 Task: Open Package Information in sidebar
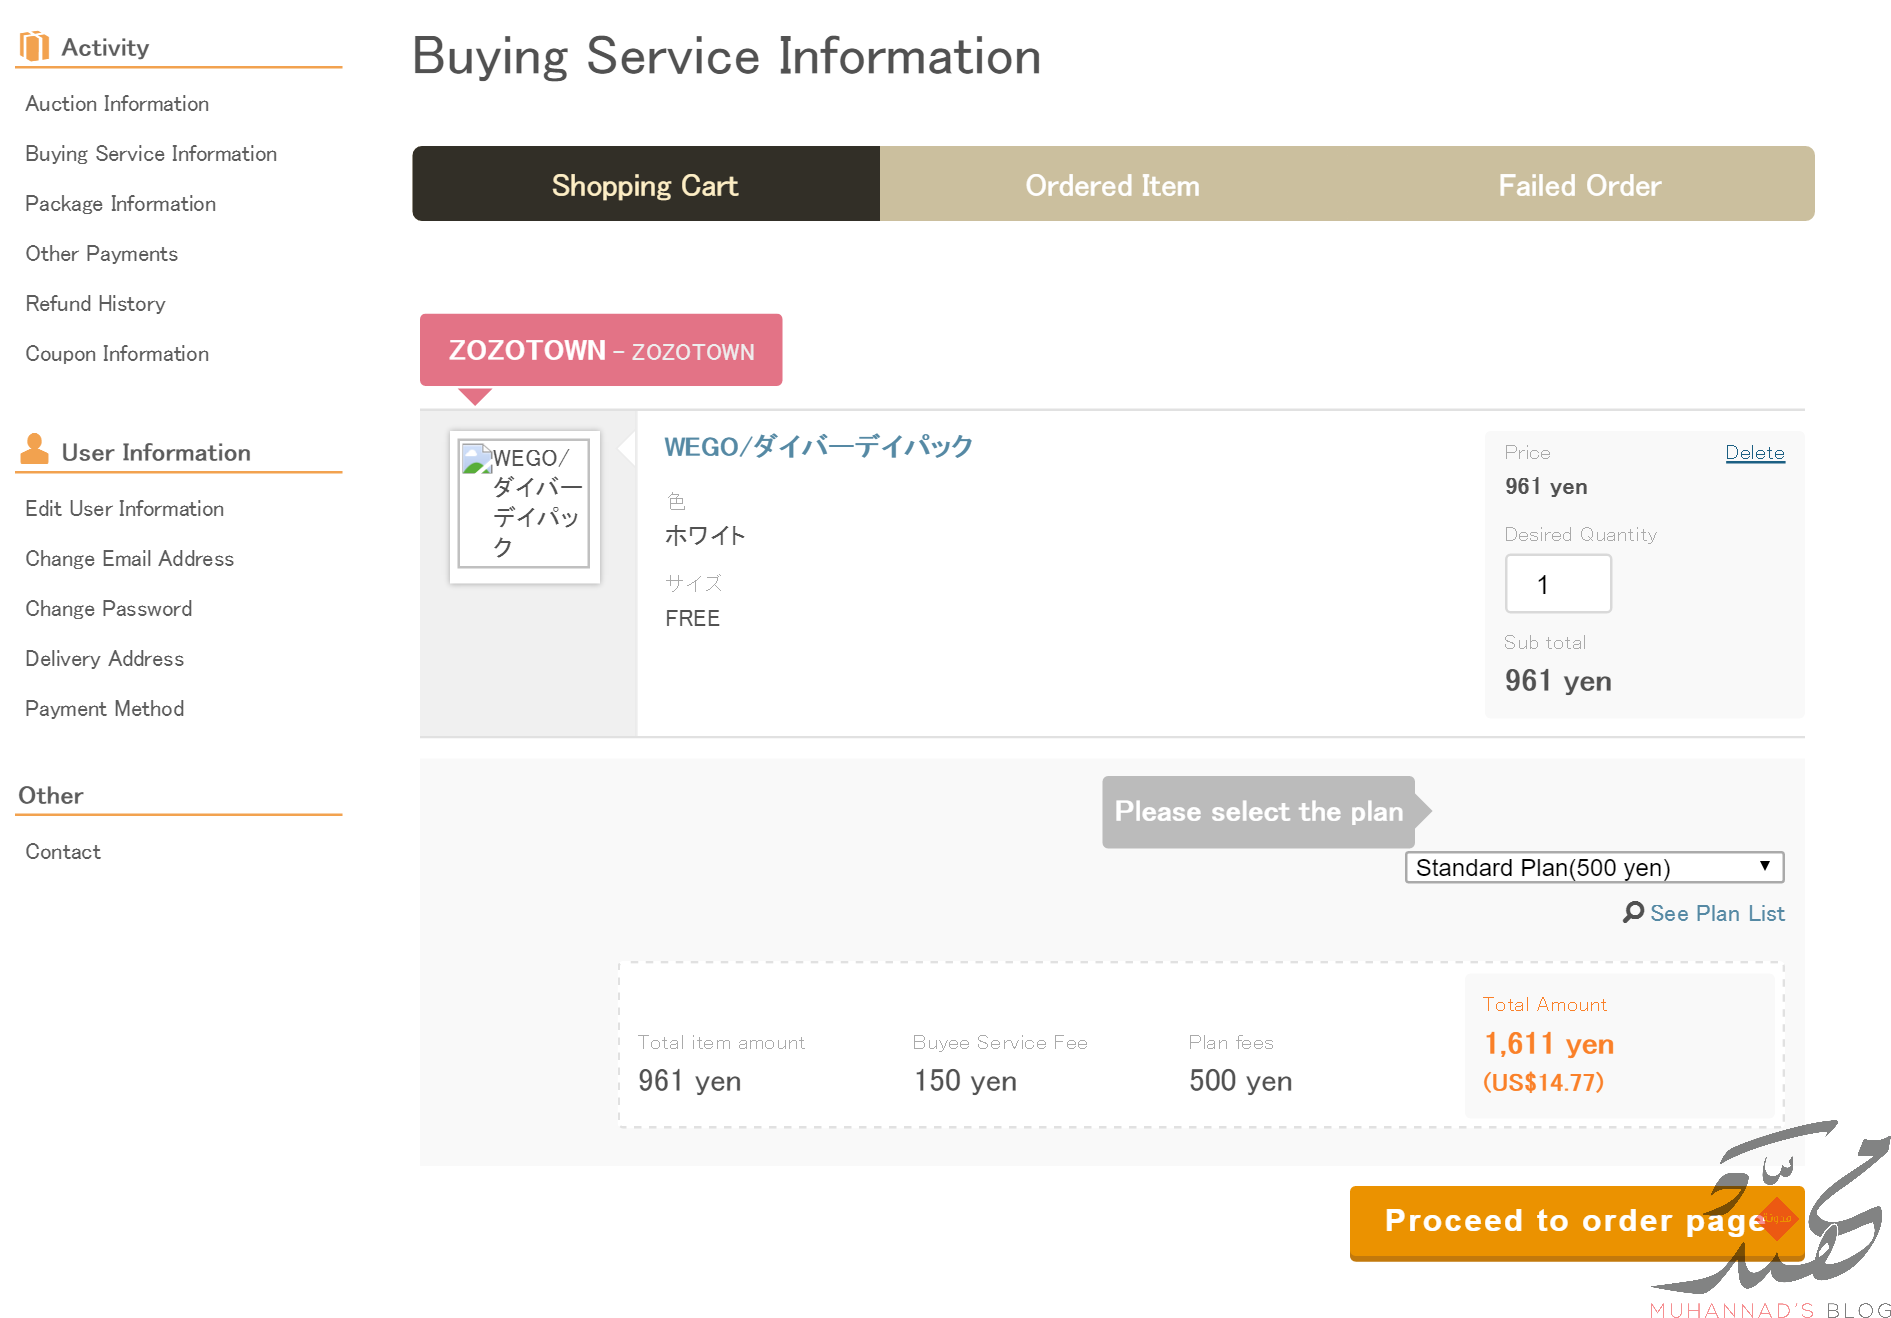[120, 204]
